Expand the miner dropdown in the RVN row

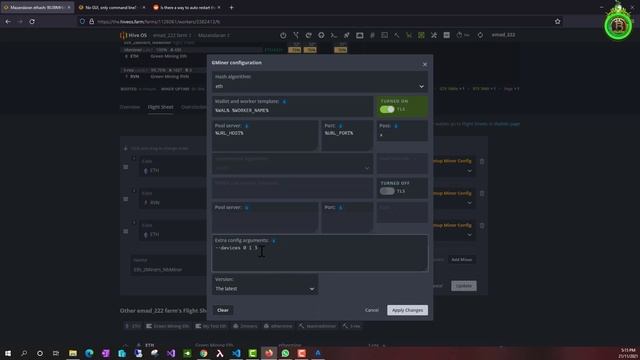469,203
